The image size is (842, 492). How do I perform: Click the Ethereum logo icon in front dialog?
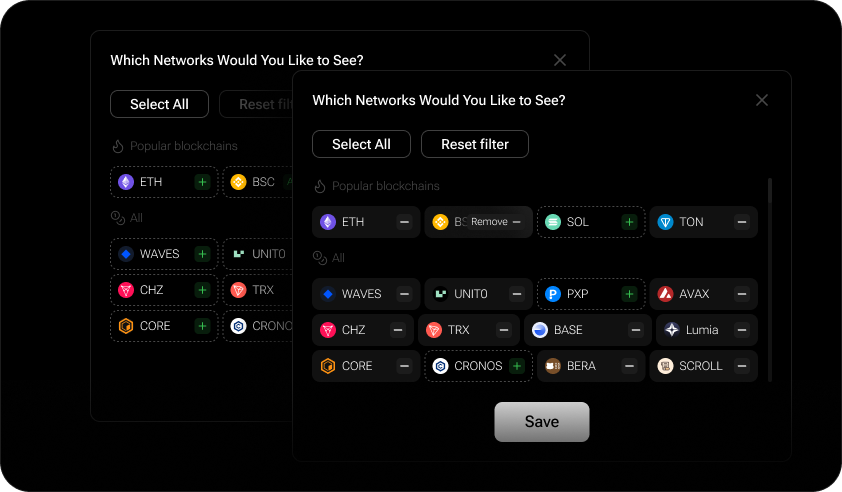pos(327,222)
